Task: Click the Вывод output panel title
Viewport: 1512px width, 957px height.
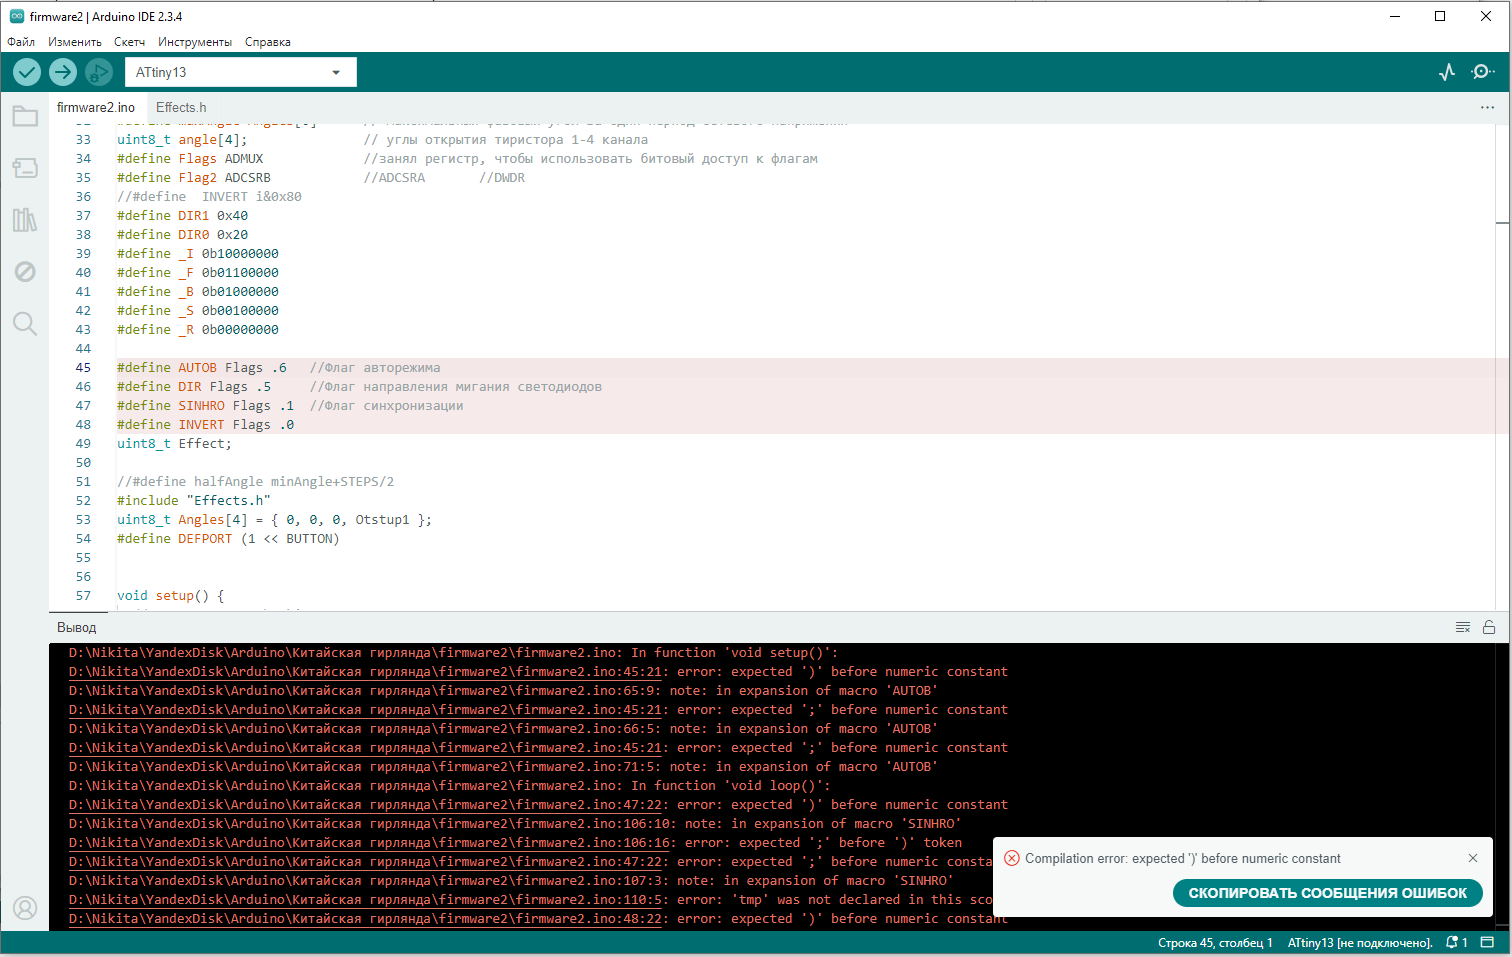Action: coord(77,628)
